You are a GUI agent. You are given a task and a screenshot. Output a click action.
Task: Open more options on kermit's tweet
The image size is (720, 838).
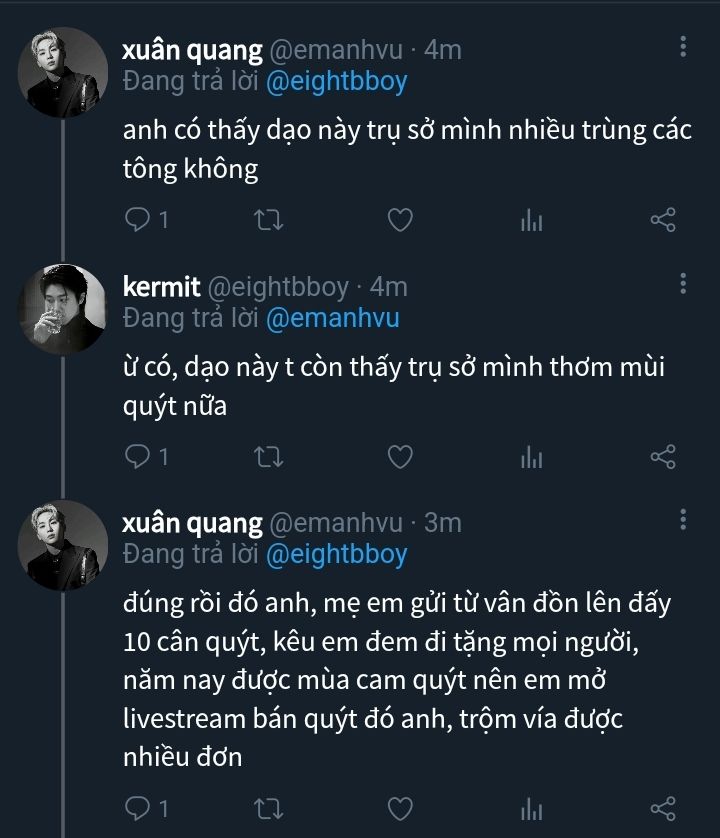683,284
